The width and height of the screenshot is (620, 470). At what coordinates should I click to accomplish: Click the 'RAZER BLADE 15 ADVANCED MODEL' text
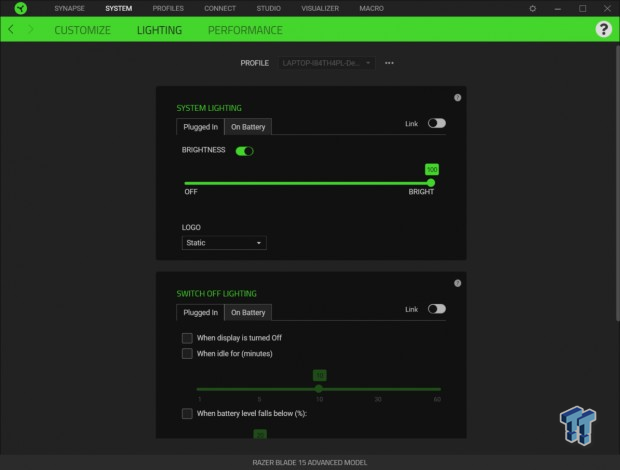310,462
